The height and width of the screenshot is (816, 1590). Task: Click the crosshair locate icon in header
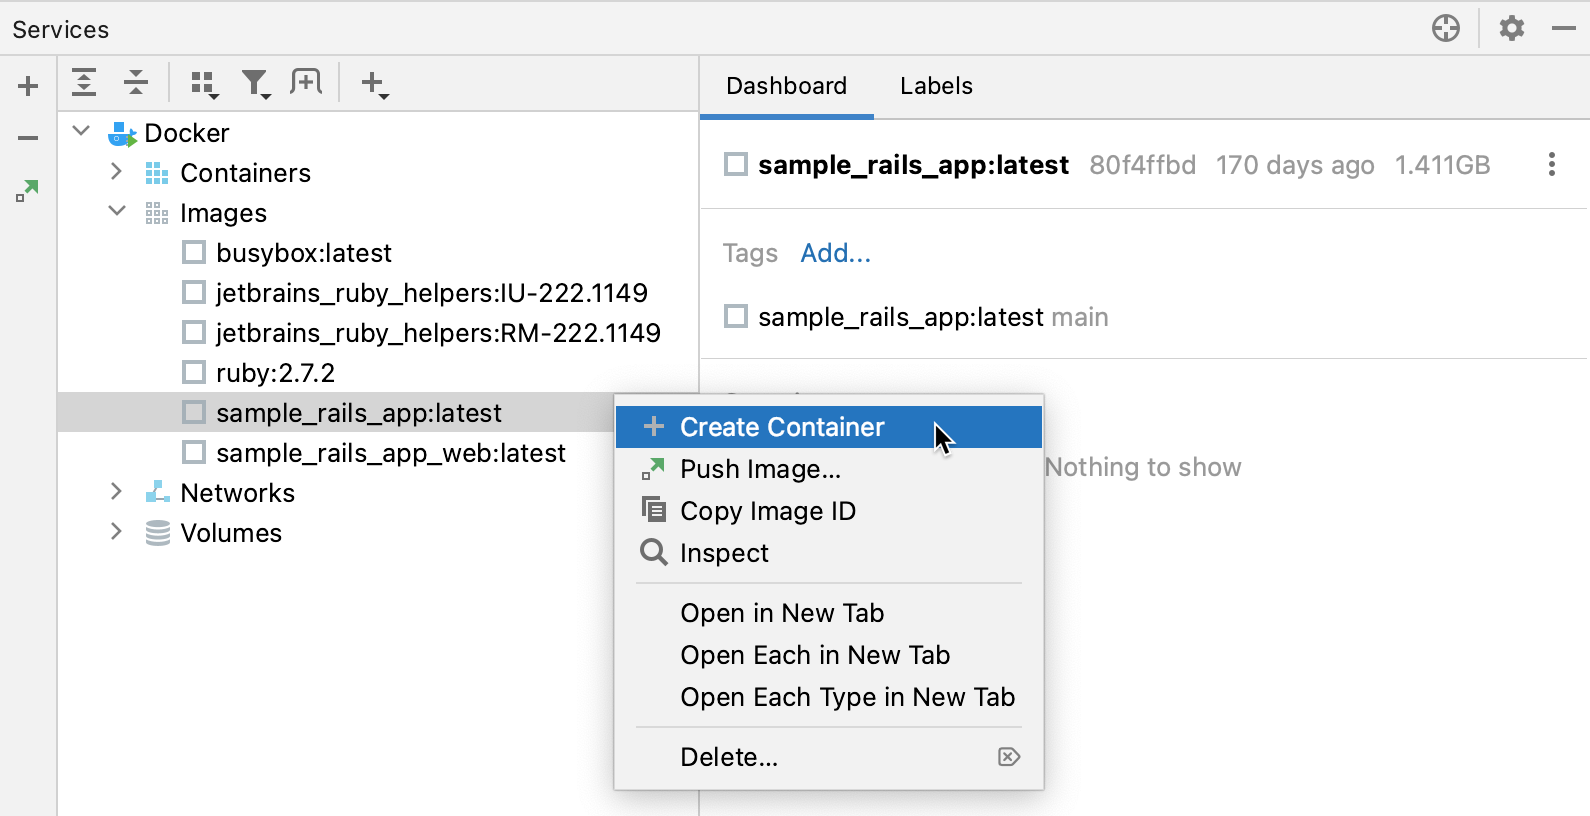pyautogui.click(x=1445, y=28)
